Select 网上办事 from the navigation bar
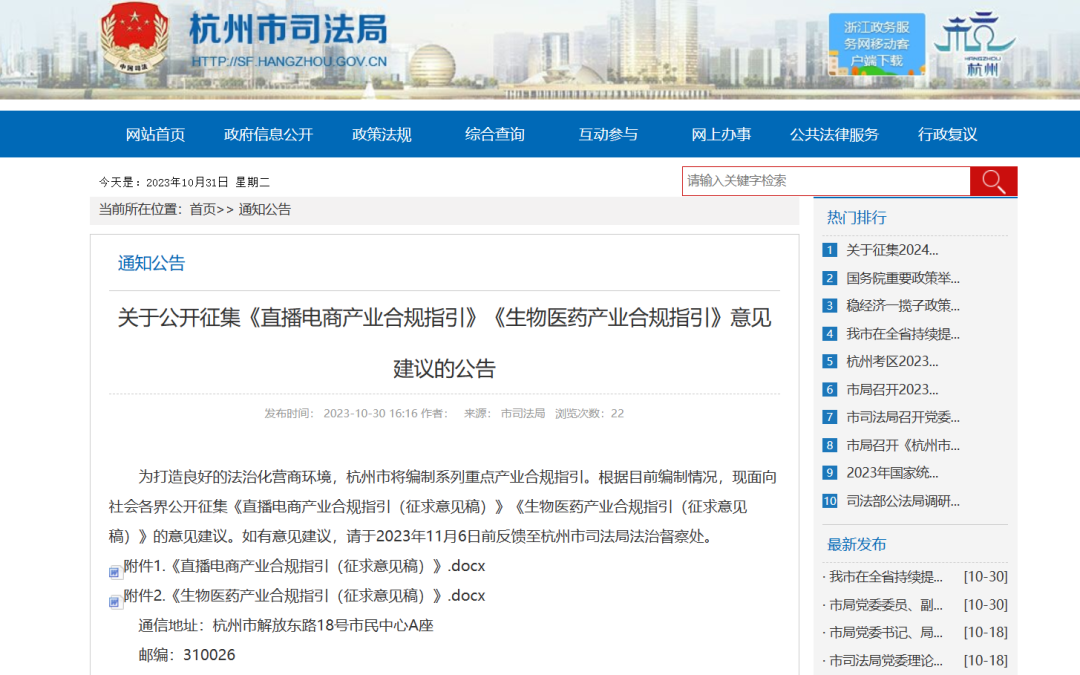Viewport: 1080px width, 675px height. pos(721,134)
